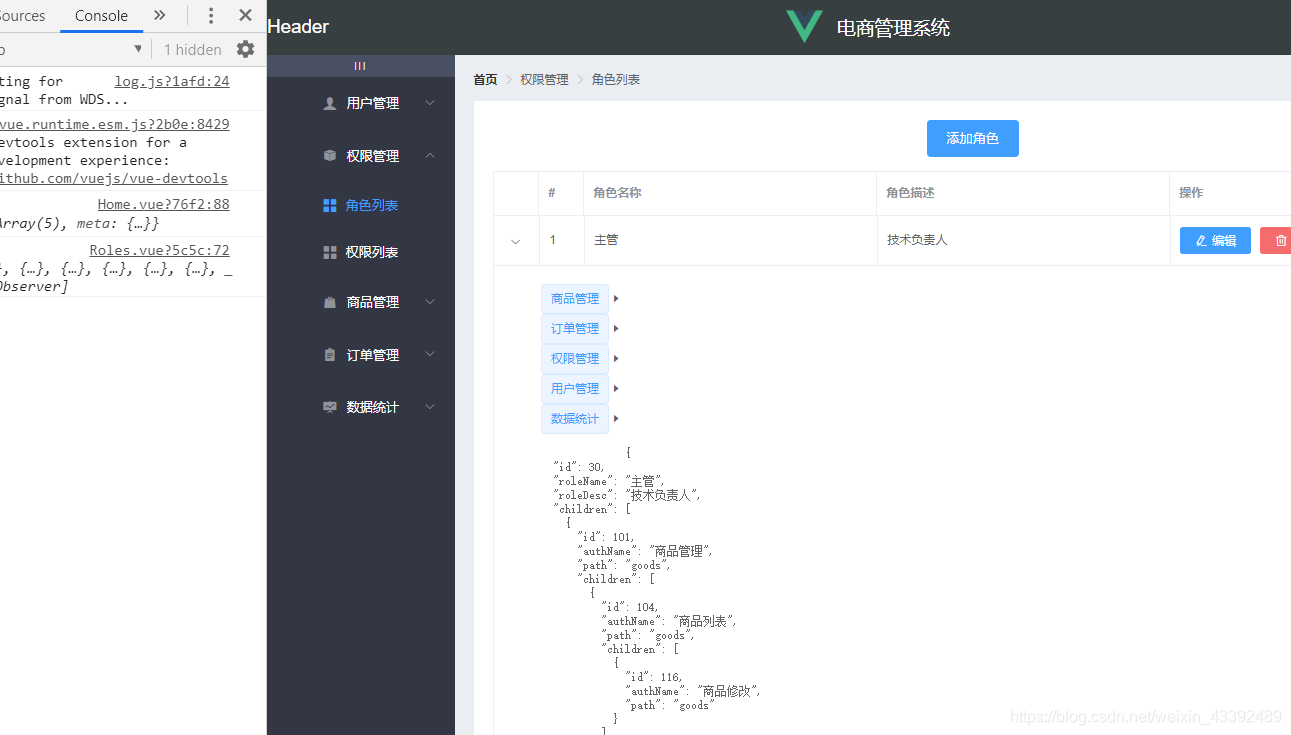
Task: Click the 权限管理 permission tag
Action: 575,358
